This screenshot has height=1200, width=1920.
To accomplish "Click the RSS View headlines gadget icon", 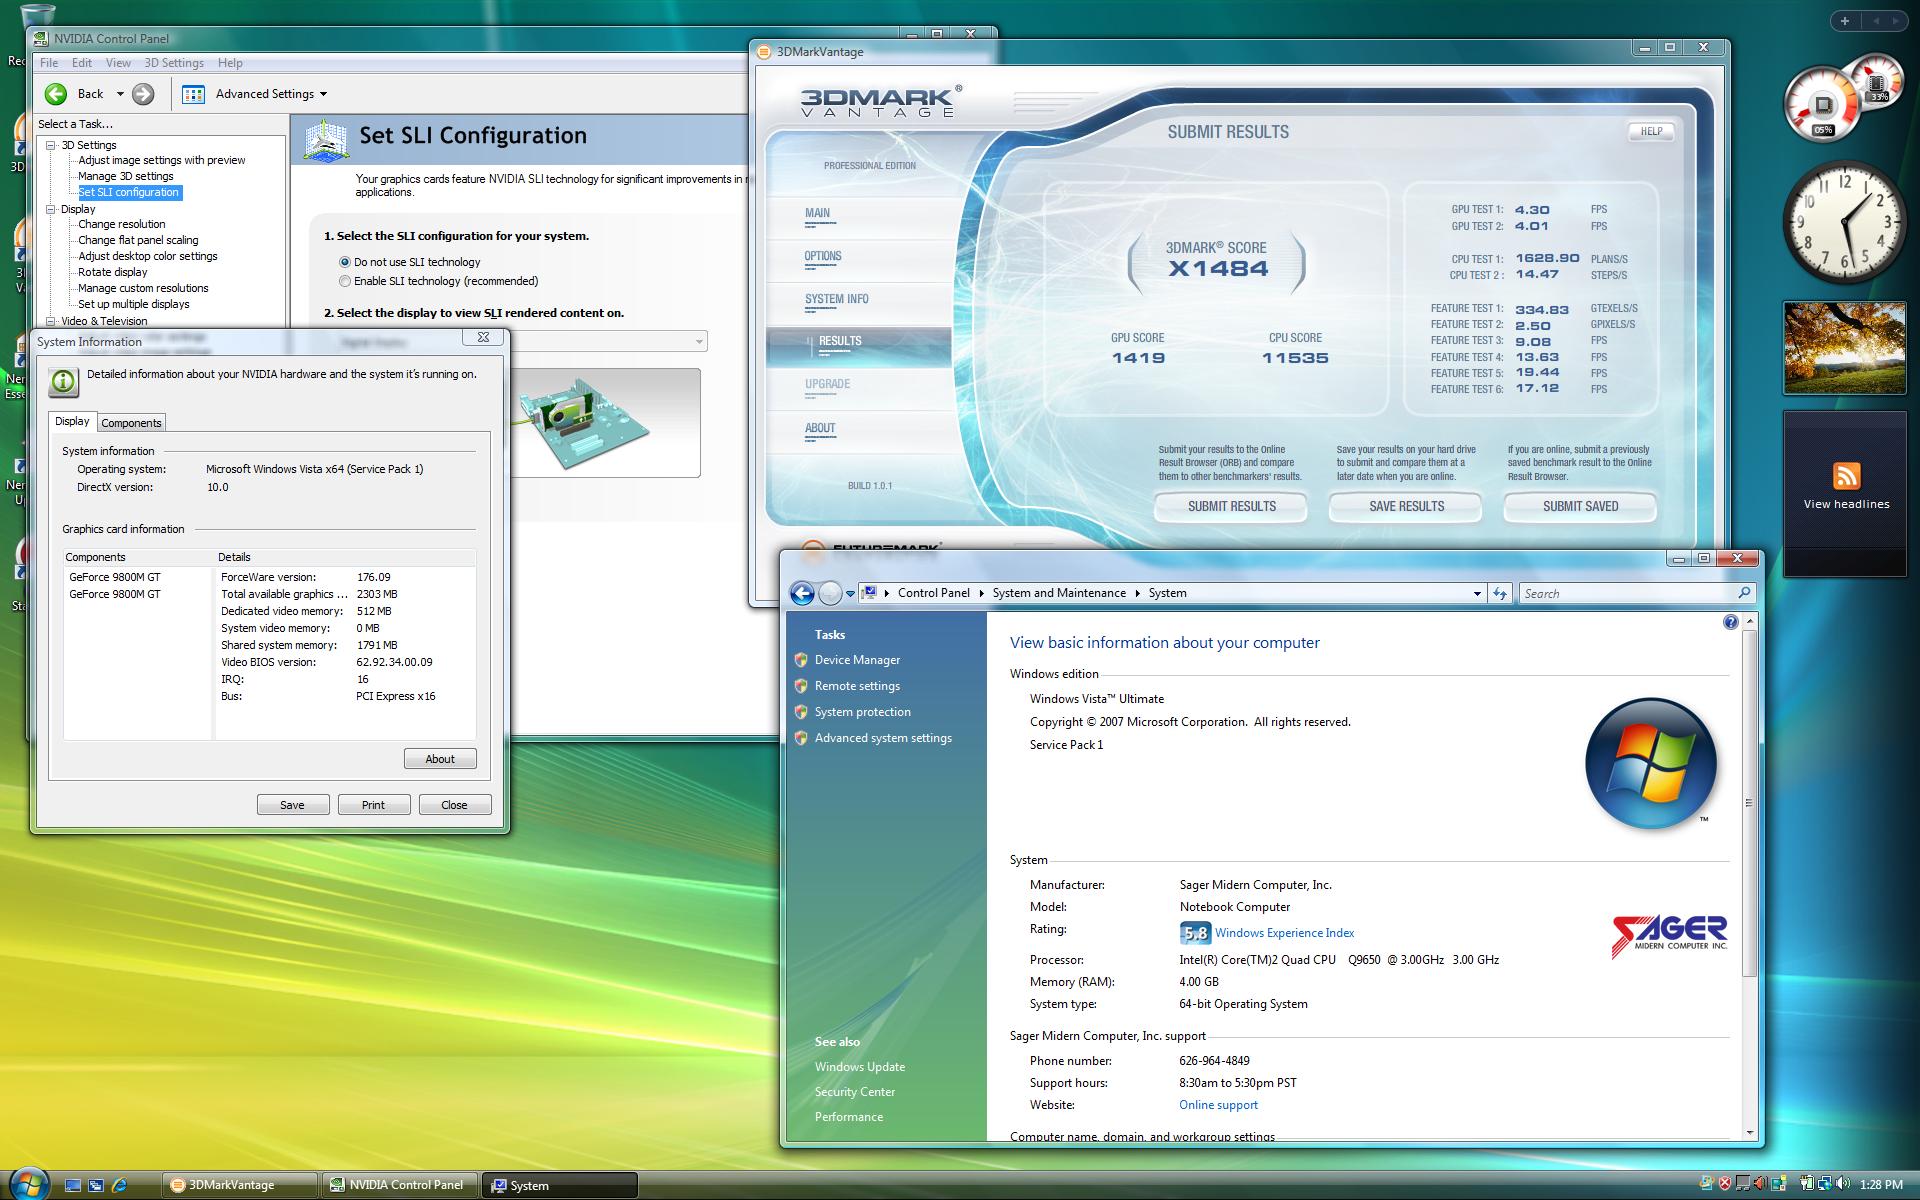I will tap(1846, 475).
